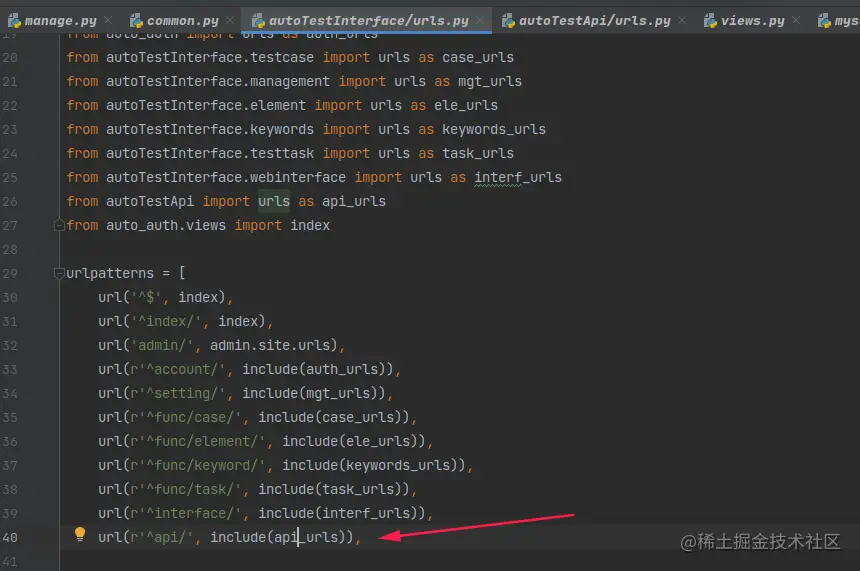Click 'mgt_urls' alias on line 21
860x571 pixels.
coord(490,82)
